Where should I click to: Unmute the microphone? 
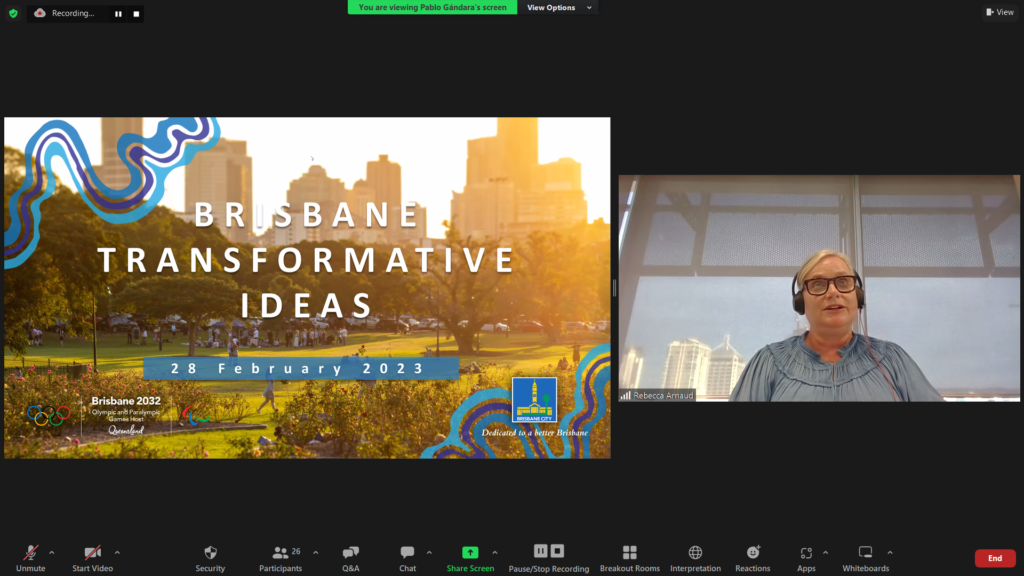(x=30, y=557)
